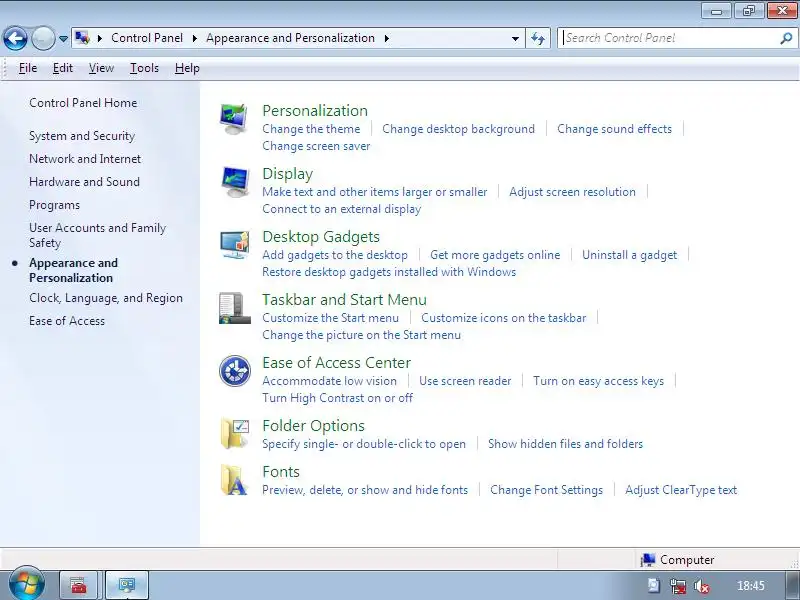Image resolution: width=800 pixels, height=600 pixels.
Task: Click Get more gadgets online
Action: tap(495, 255)
